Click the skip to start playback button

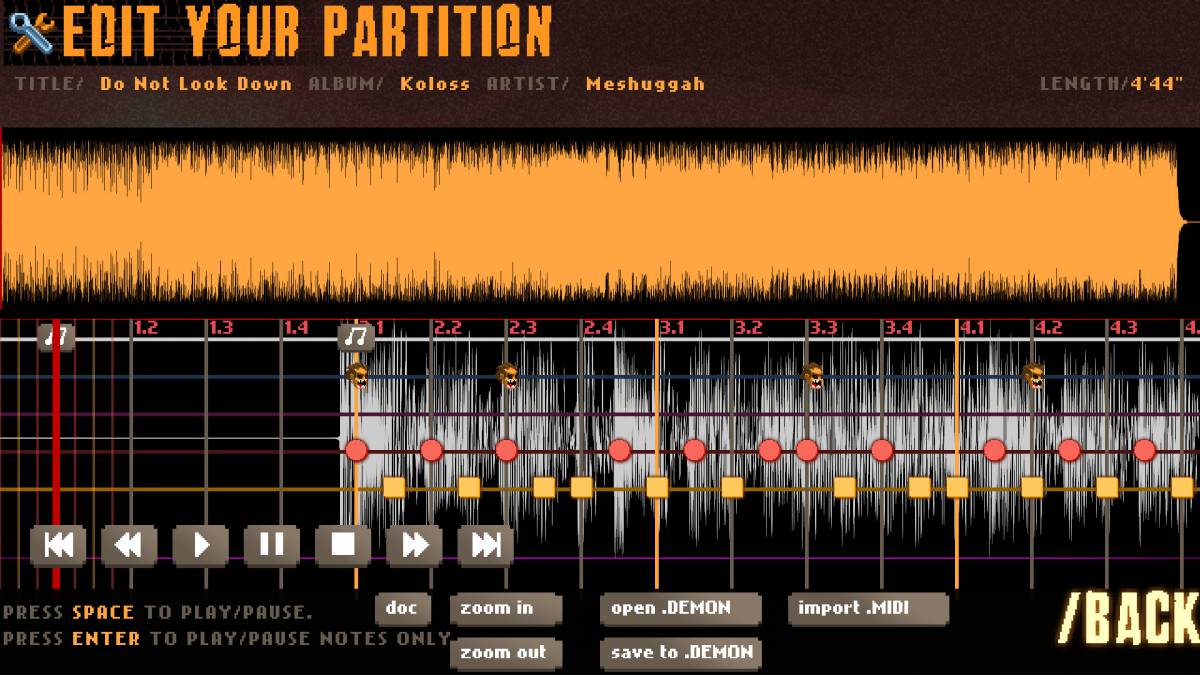pyautogui.click(x=58, y=545)
